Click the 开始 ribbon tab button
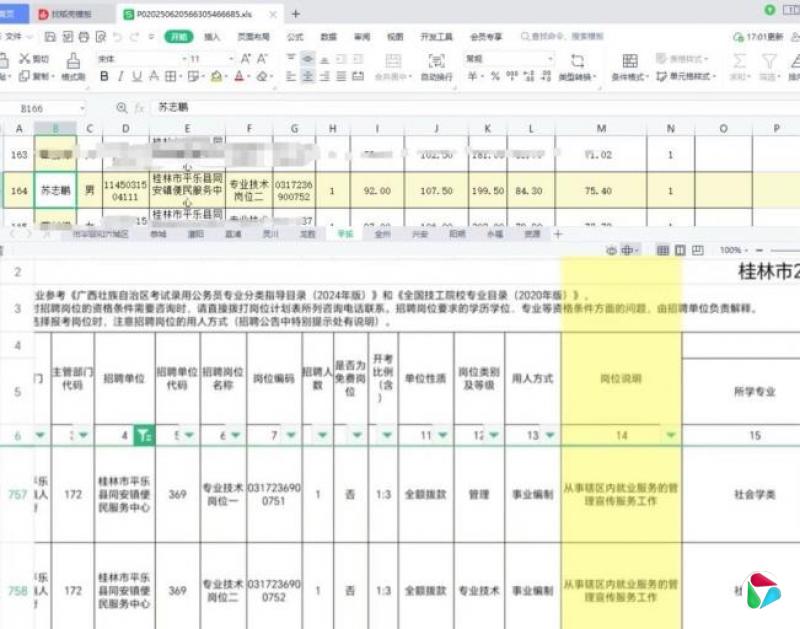Viewport: 800px width, 629px height. 178,36
